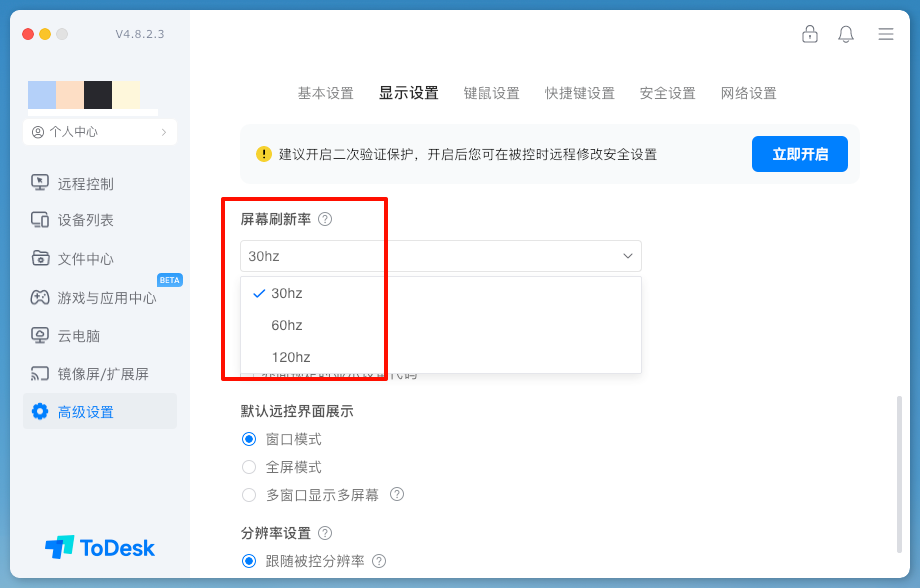Open 游戏与应用中心 gamepad icon
Screen dimensions: 920x588
[x=40, y=297]
